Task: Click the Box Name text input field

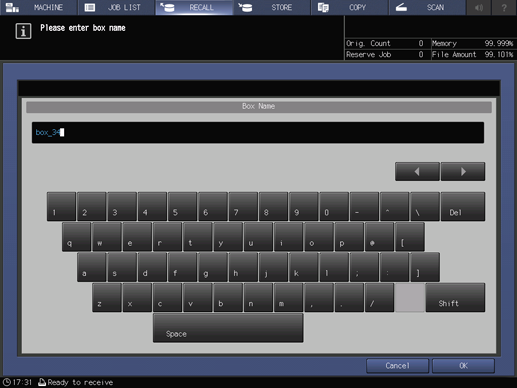Action: coord(258,133)
